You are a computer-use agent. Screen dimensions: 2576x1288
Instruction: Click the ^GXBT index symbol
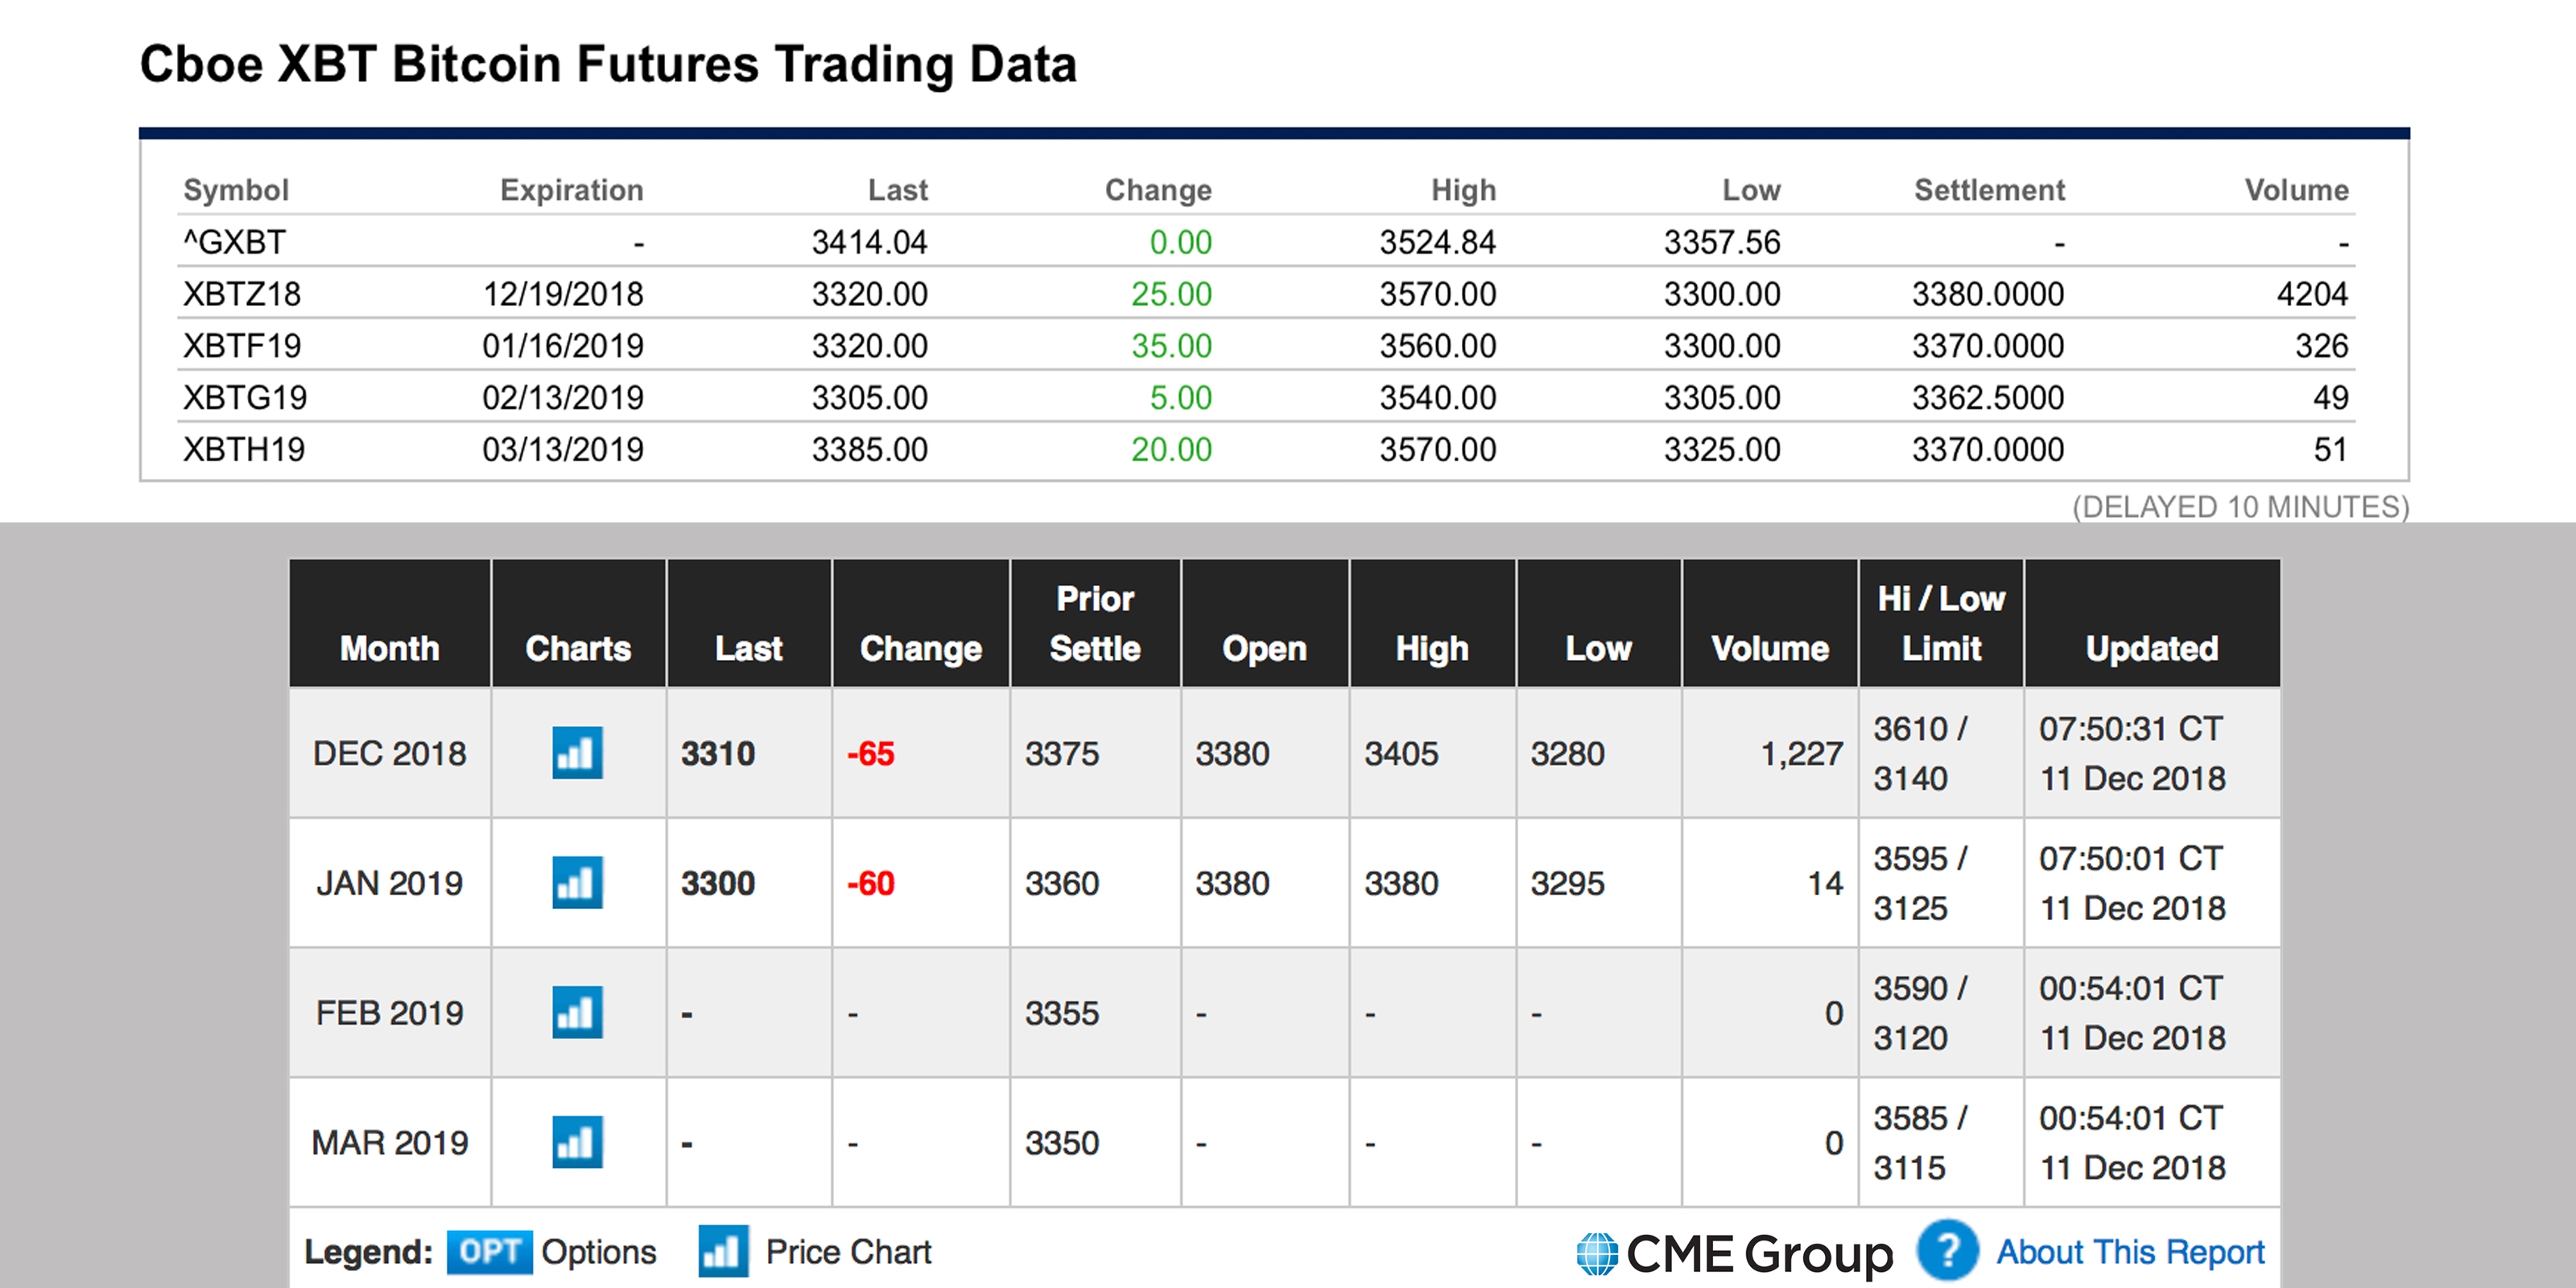[x=235, y=242]
